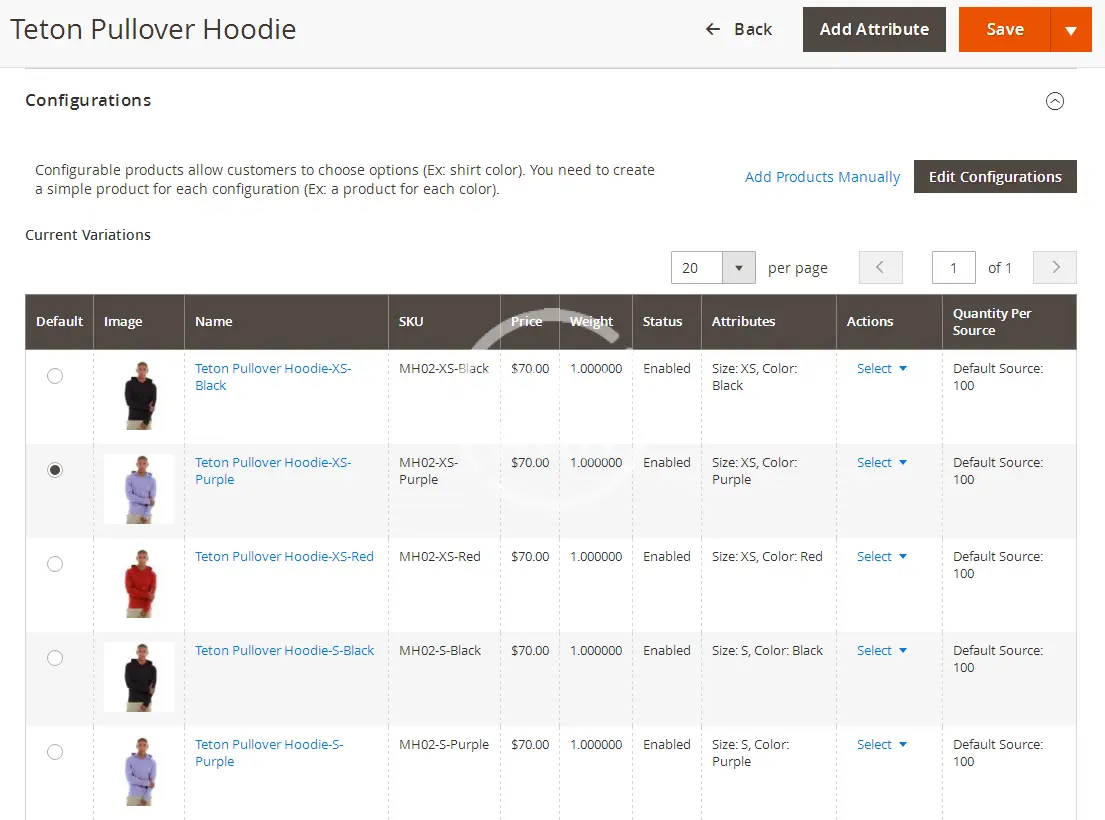Open the 20 per page dropdown
1105x820 pixels.
point(738,268)
